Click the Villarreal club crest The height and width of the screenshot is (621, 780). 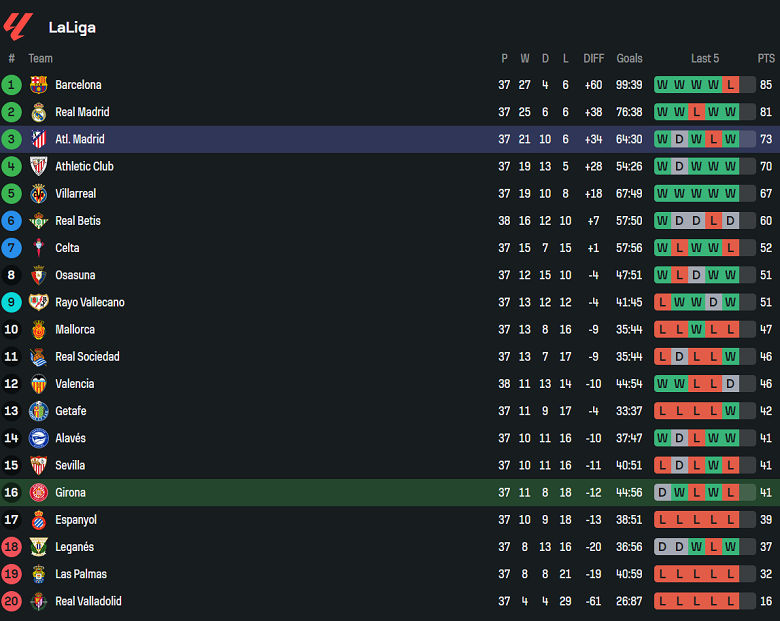(39, 193)
